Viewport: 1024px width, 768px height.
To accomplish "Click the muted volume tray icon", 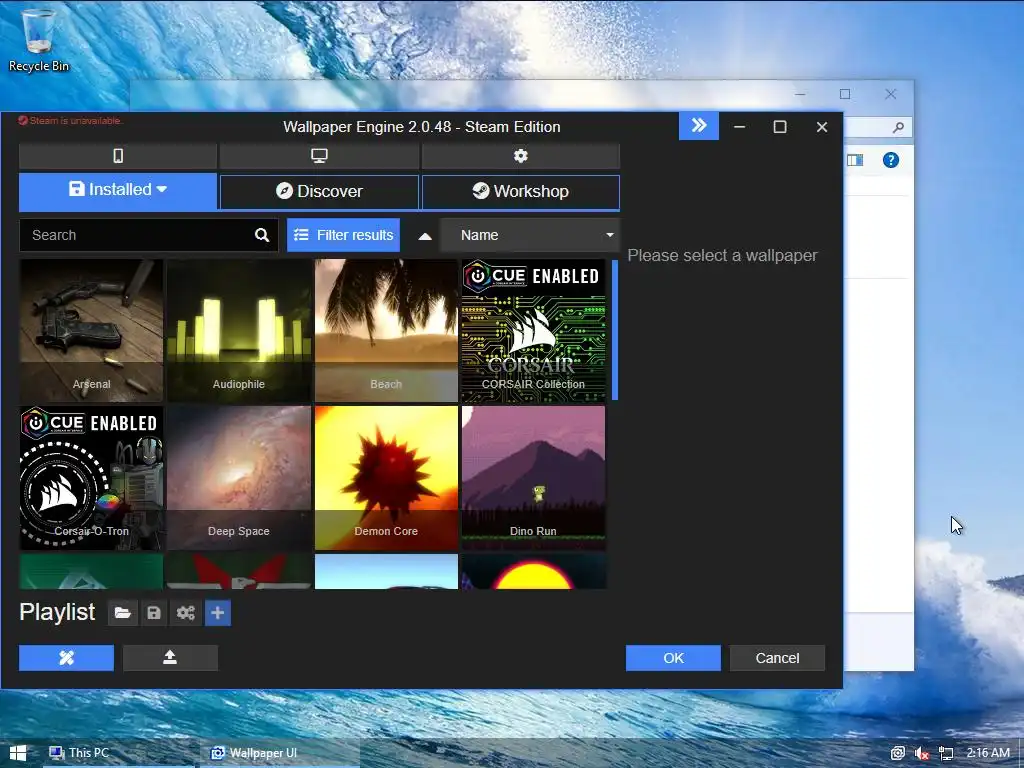I will 922,754.
